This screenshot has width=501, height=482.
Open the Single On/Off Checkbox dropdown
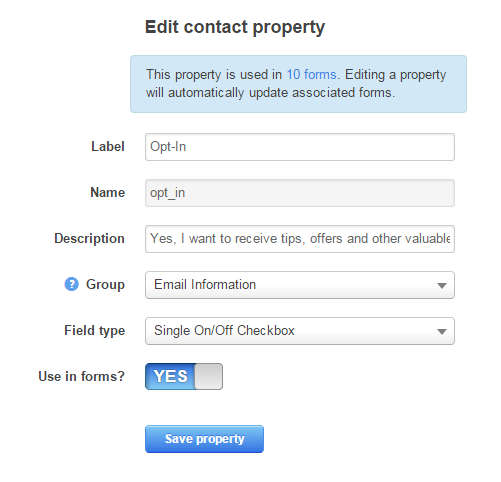click(300, 331)
